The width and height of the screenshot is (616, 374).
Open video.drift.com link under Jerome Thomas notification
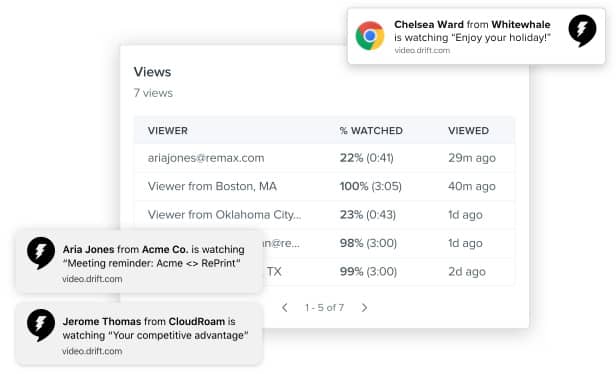pyautogui.click(x=92, y=351)
